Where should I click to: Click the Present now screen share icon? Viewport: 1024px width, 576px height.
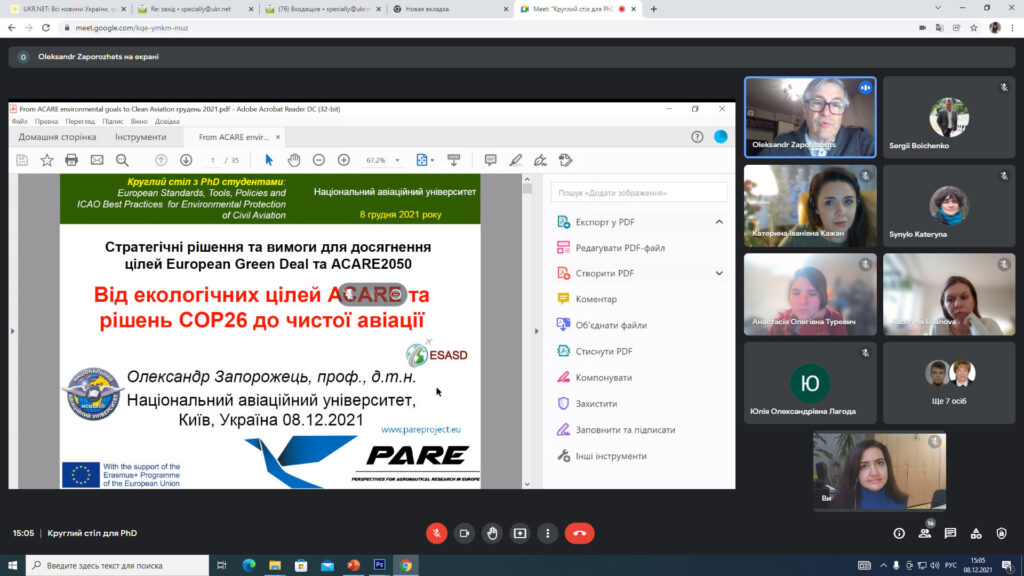(519, 533)
